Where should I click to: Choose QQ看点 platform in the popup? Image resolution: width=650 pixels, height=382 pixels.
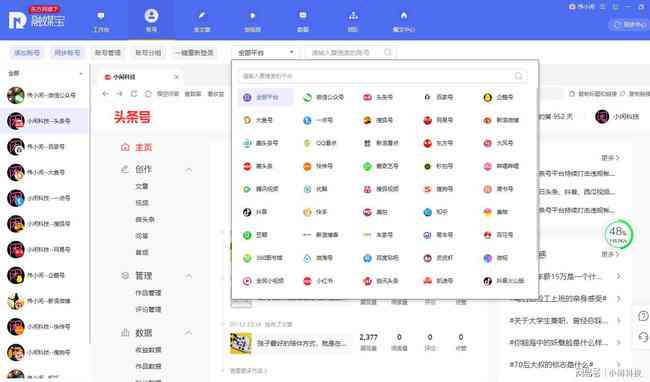(320, 143)
